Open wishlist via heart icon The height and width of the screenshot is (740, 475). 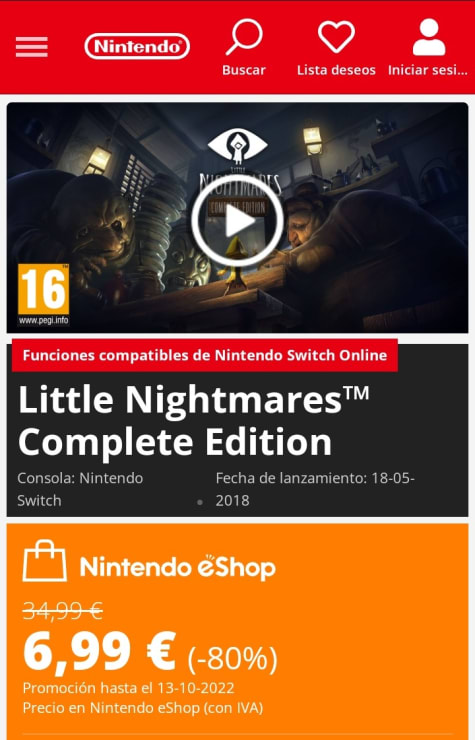336,36
